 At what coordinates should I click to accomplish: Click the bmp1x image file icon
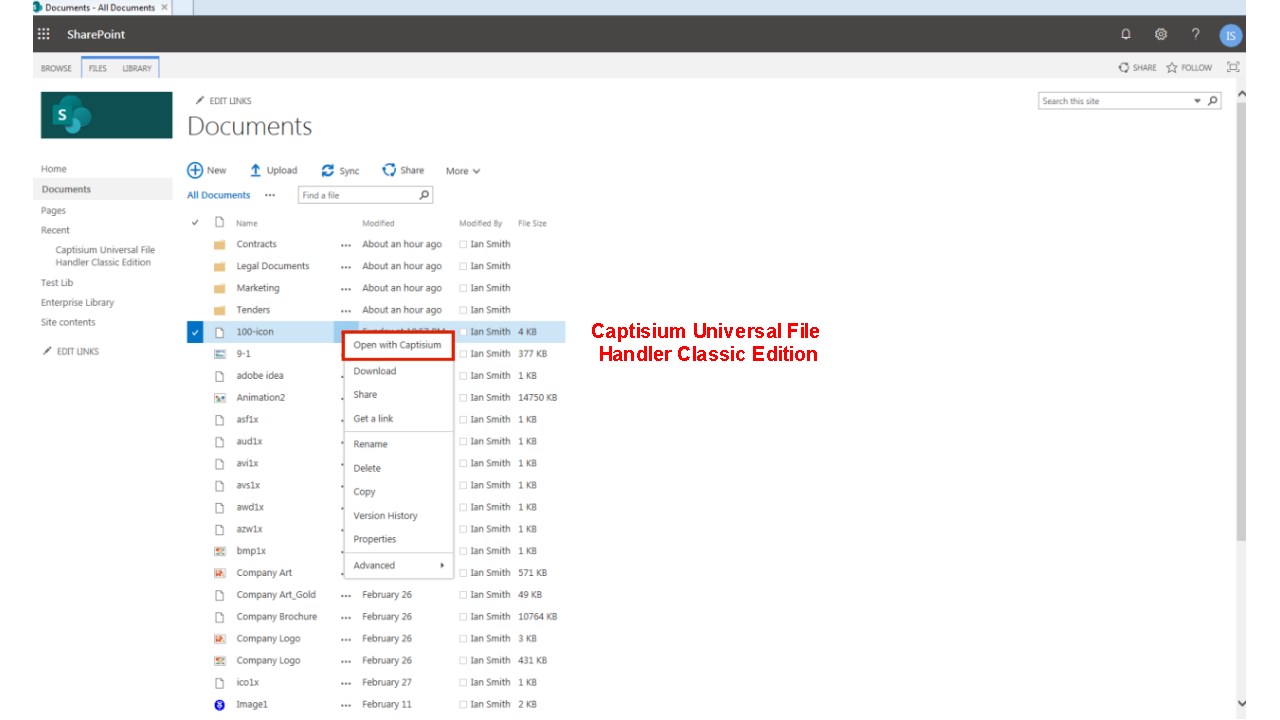(219, 551)
